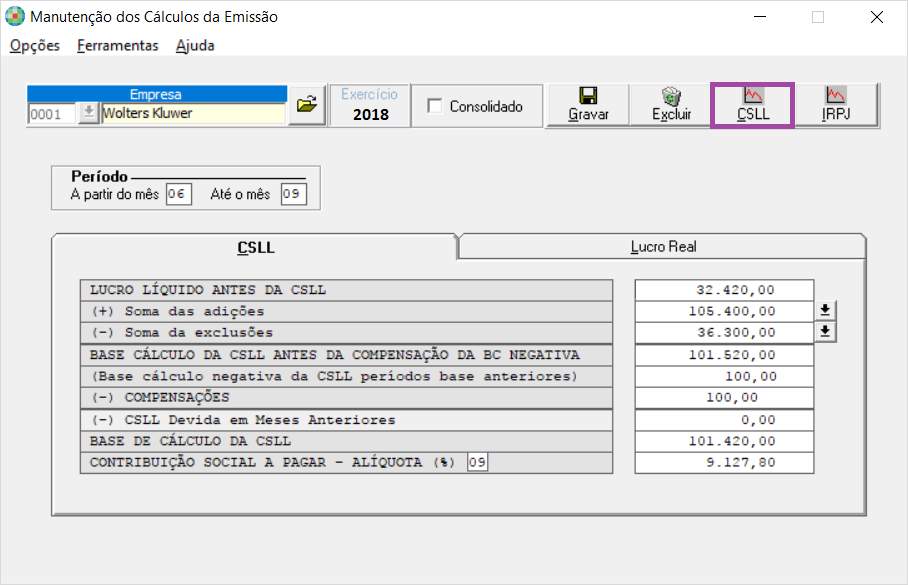
Task: Expand details for Soma das adições
Action: click(x=825, y=310)
